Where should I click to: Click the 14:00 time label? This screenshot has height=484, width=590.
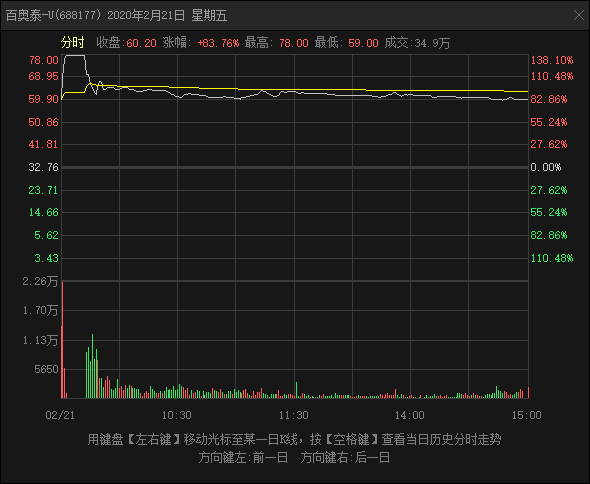point(409,415)
